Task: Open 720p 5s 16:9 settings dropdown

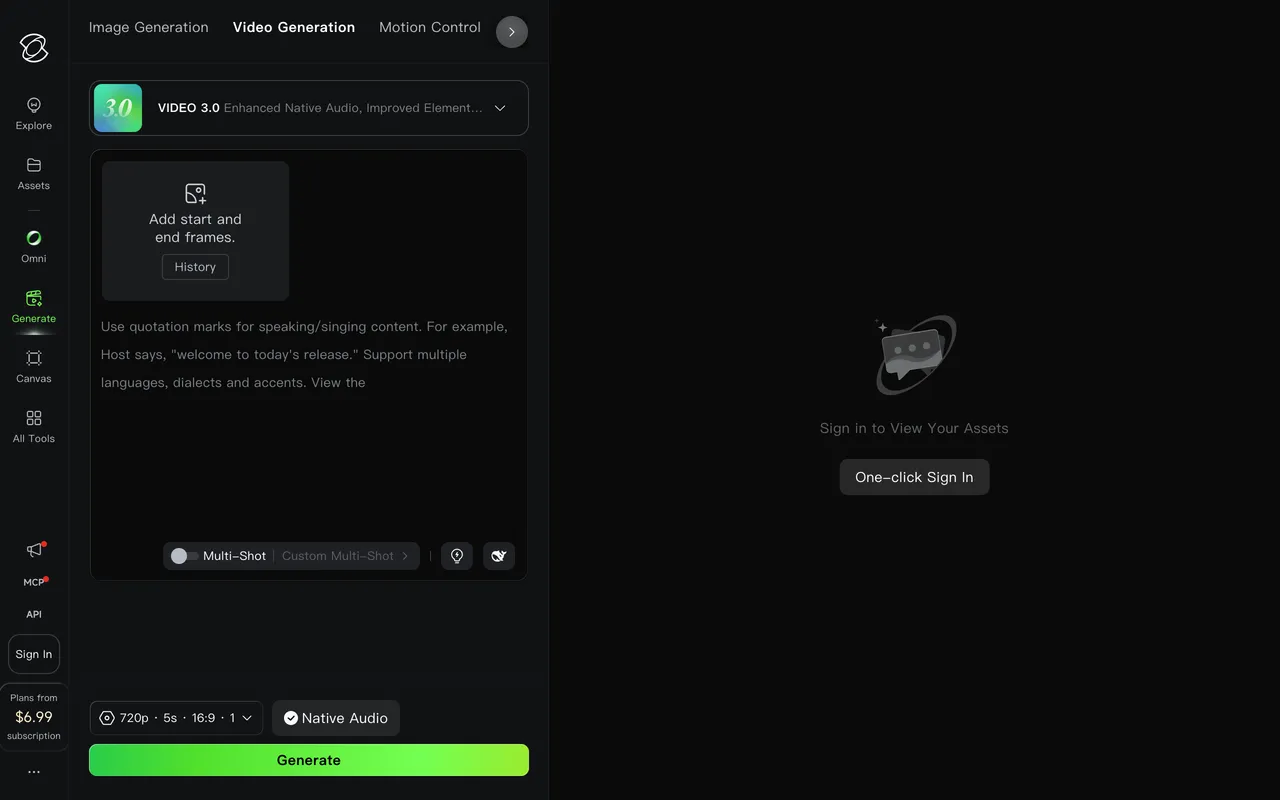Action: (176, 718)
